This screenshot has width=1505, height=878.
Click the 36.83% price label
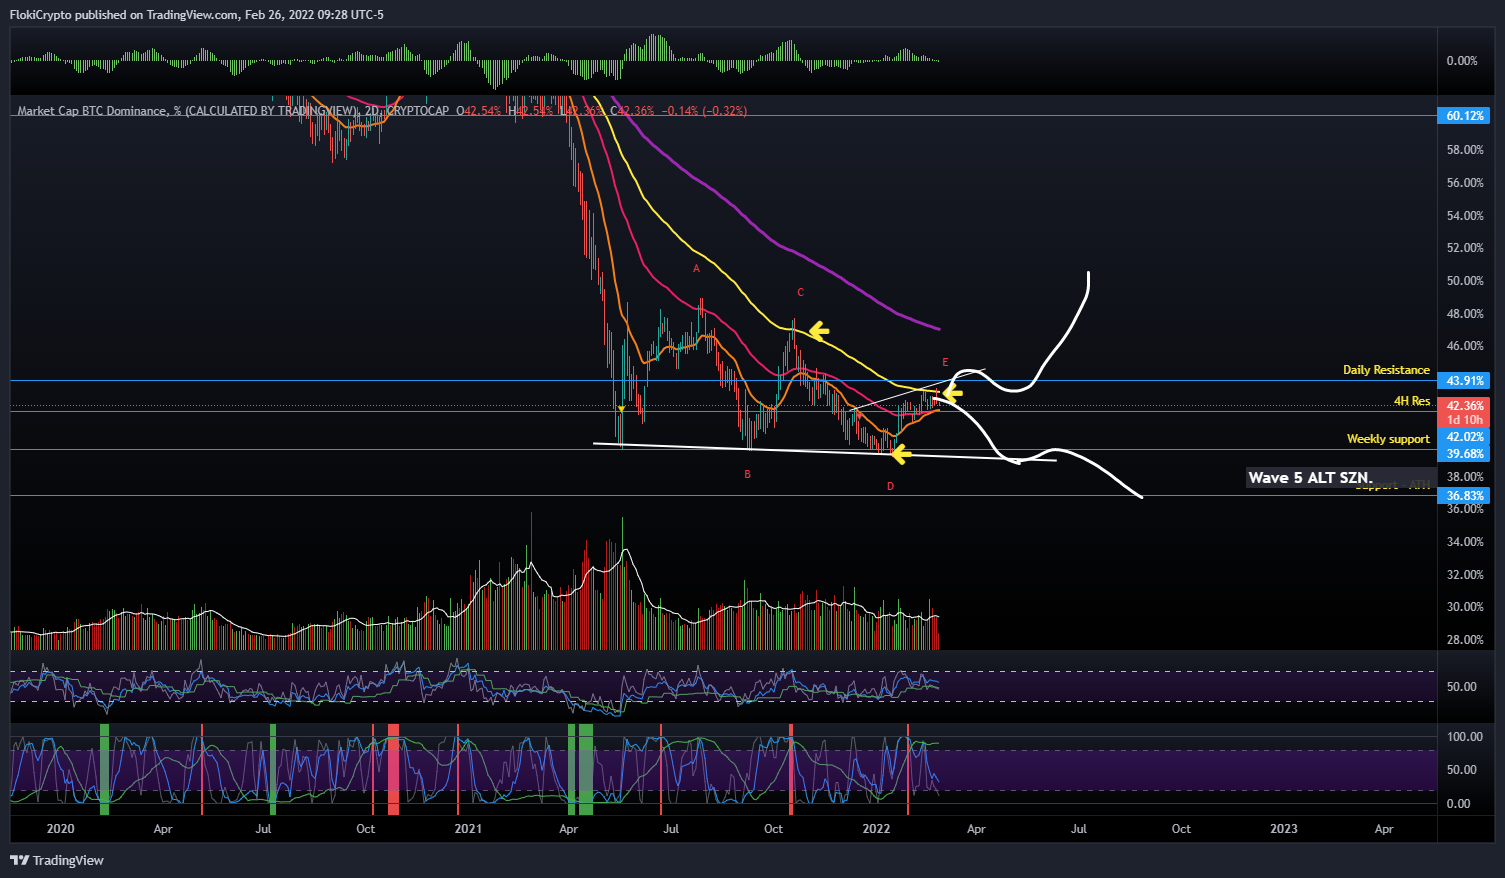pyautogui.click(x=1465, y=496)
